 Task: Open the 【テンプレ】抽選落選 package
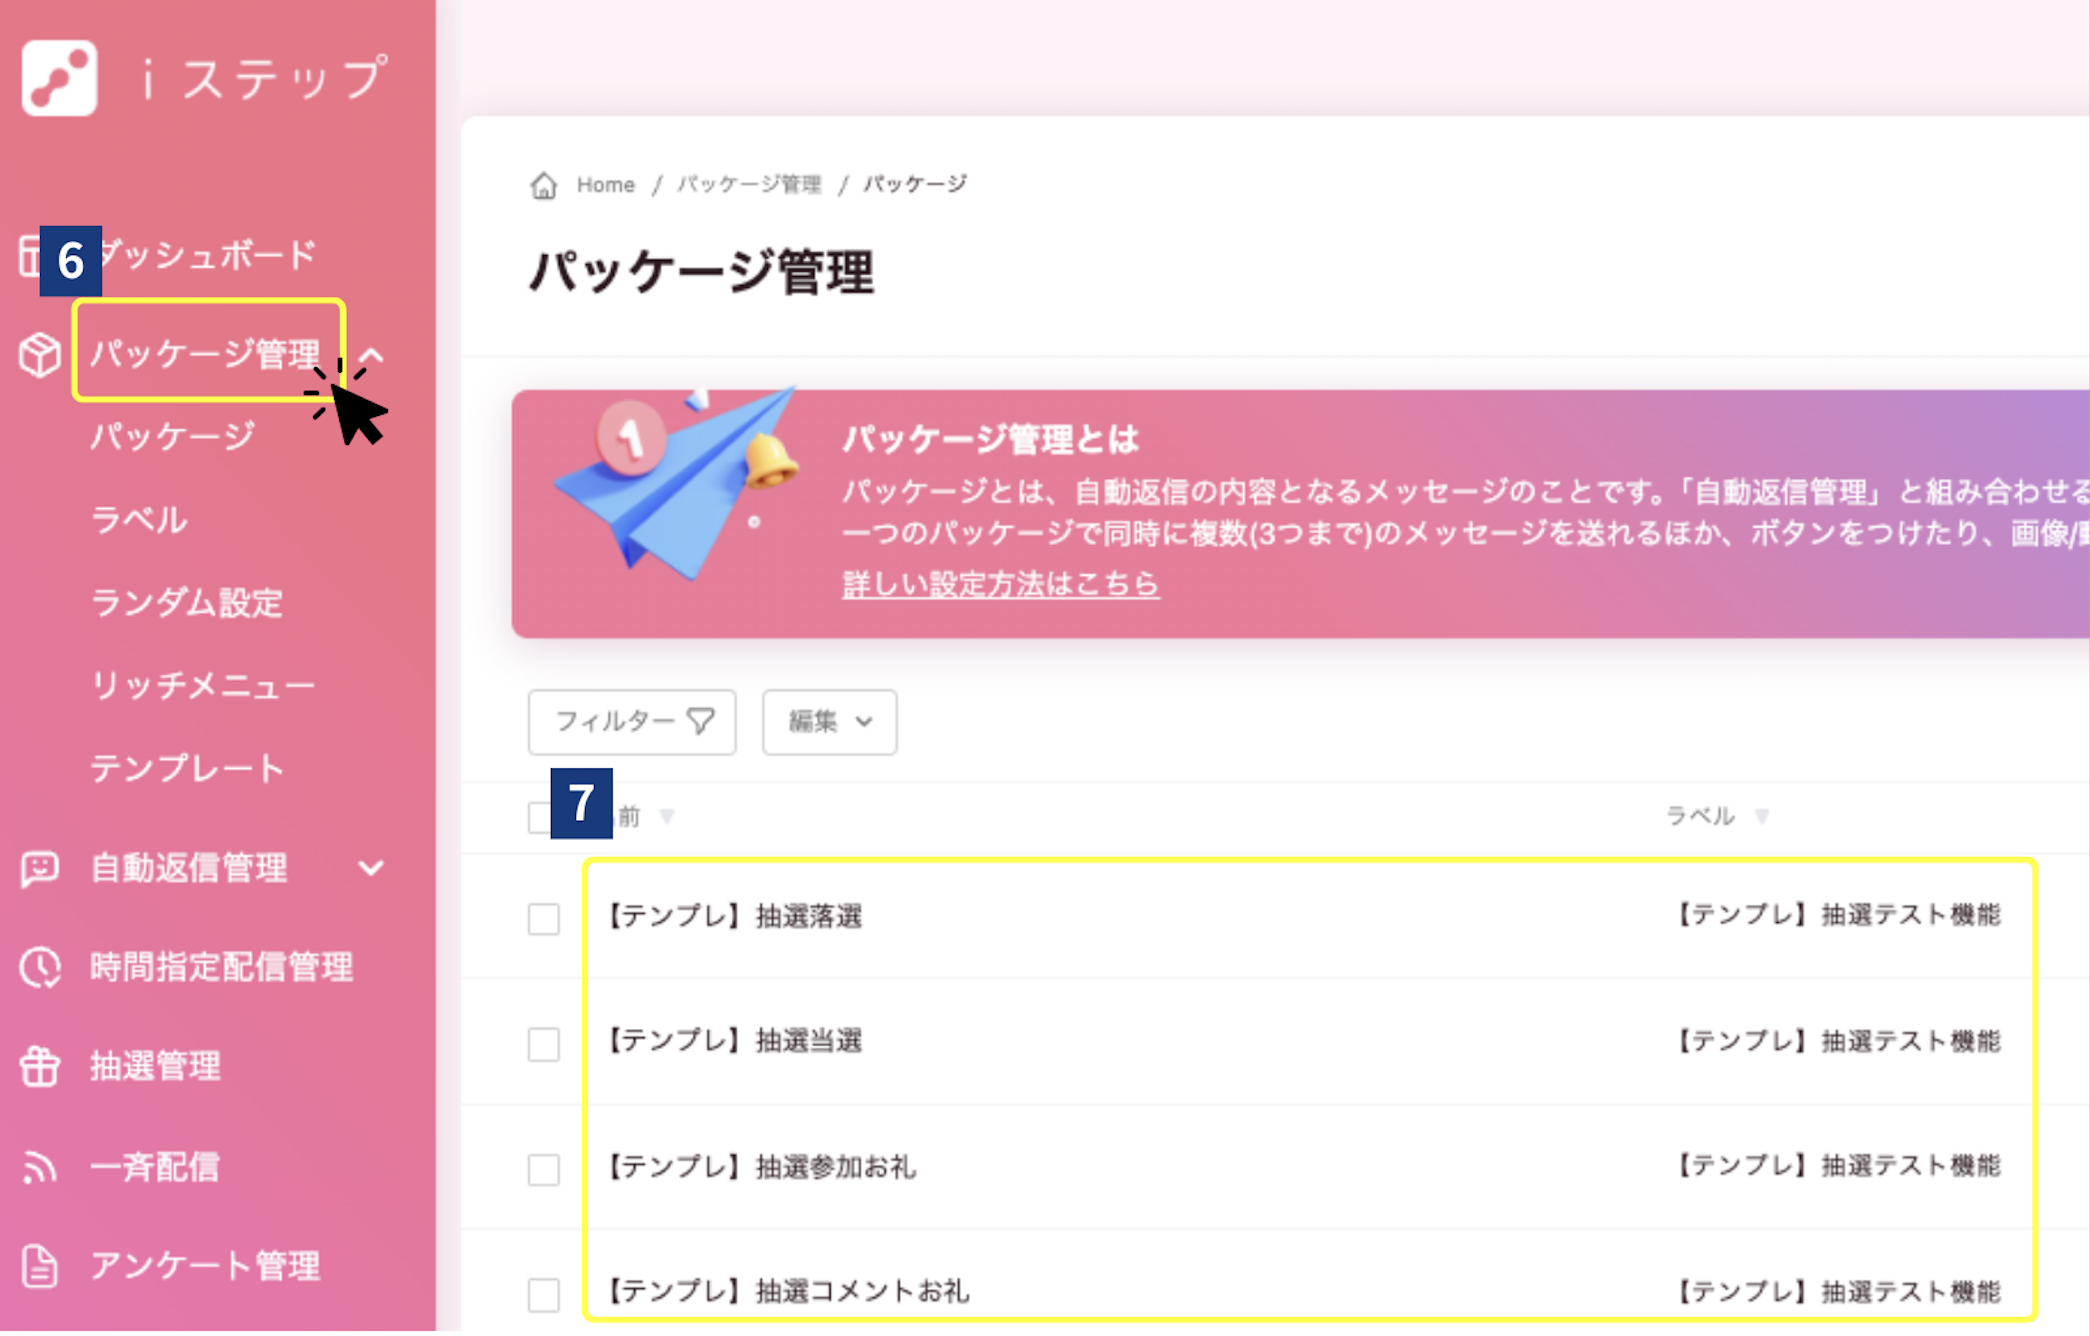(x=734, y=916)
